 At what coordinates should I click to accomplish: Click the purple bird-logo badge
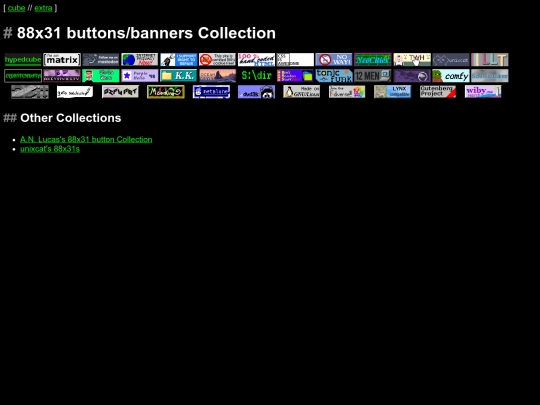[412, 76]
